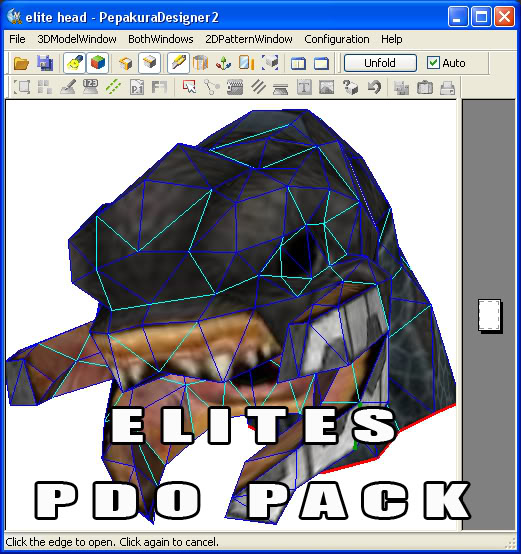Image resolution: width=521 pixels, height=554 pixels.
Task: Click the diagonal lines icon
Action: [x=258, y=87]
